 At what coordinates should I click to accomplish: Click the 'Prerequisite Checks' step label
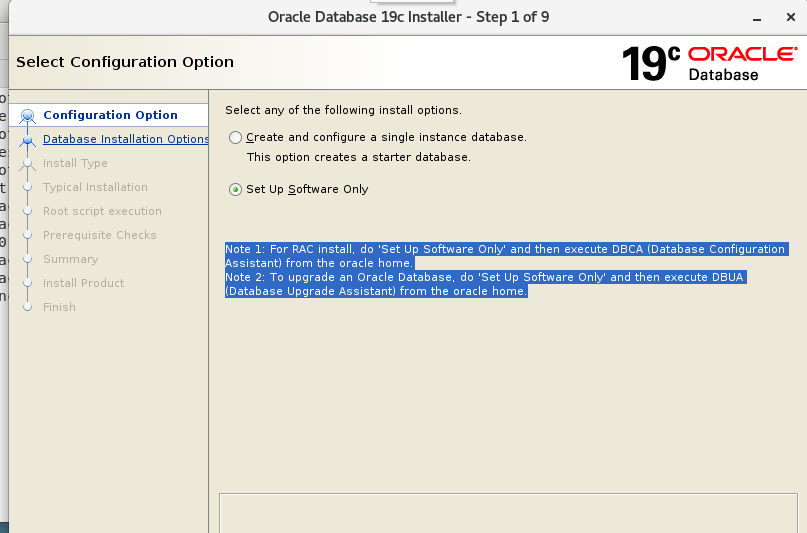(99, 235)
